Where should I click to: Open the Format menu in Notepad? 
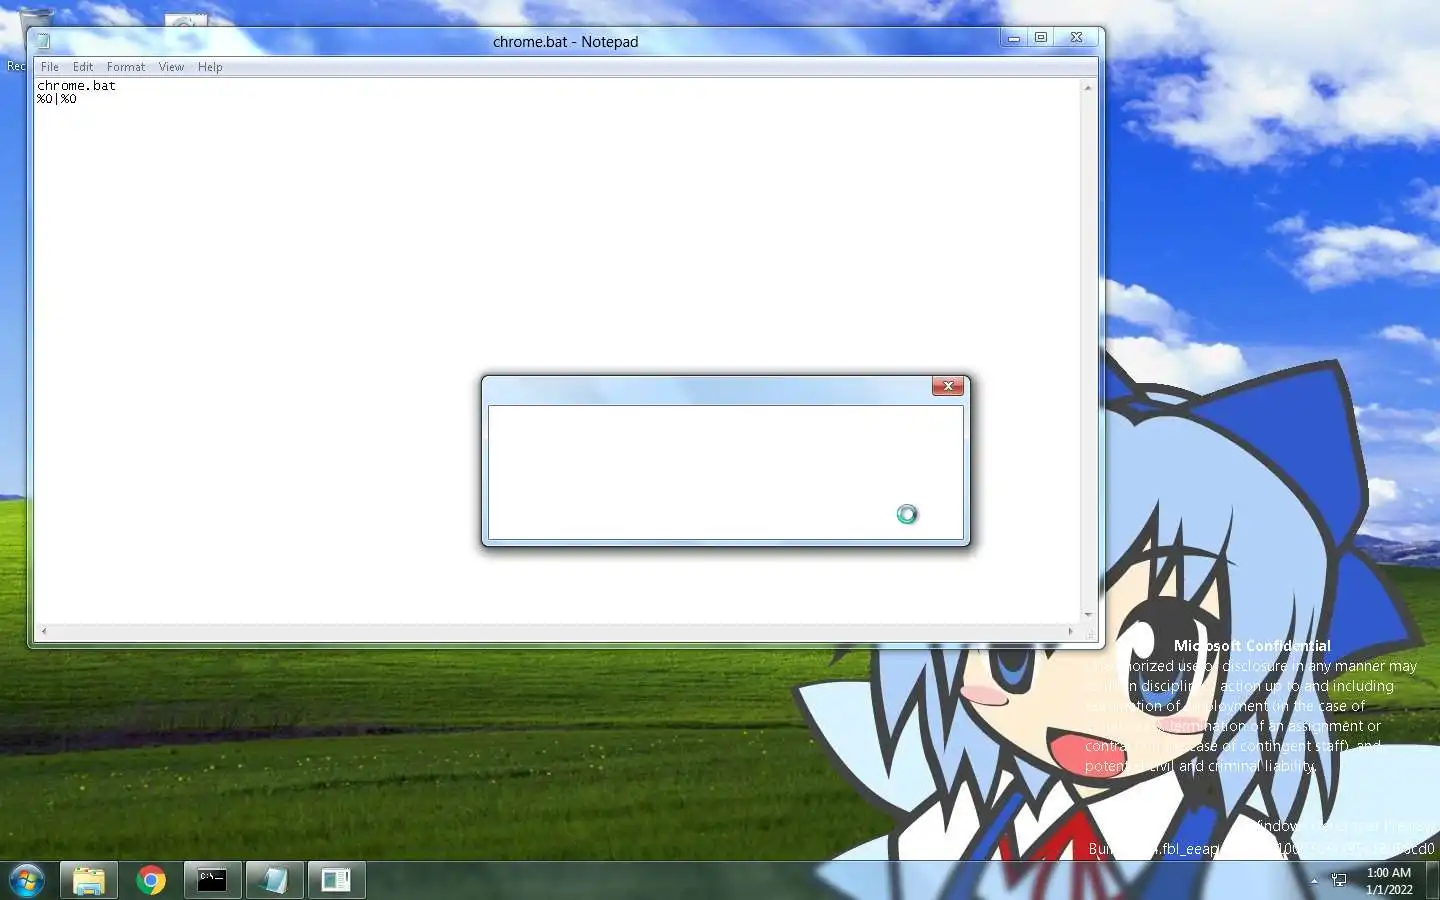point(126,67)
